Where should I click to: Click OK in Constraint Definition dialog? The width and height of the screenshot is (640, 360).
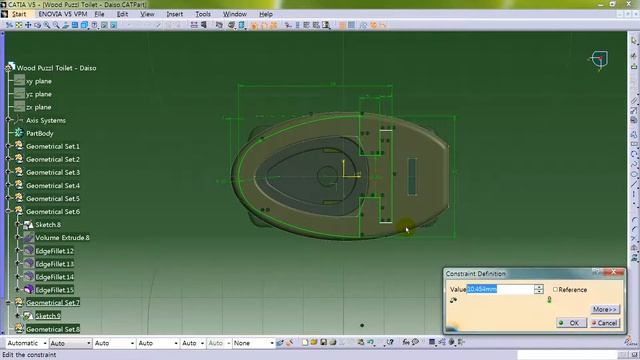click(571, 323)
